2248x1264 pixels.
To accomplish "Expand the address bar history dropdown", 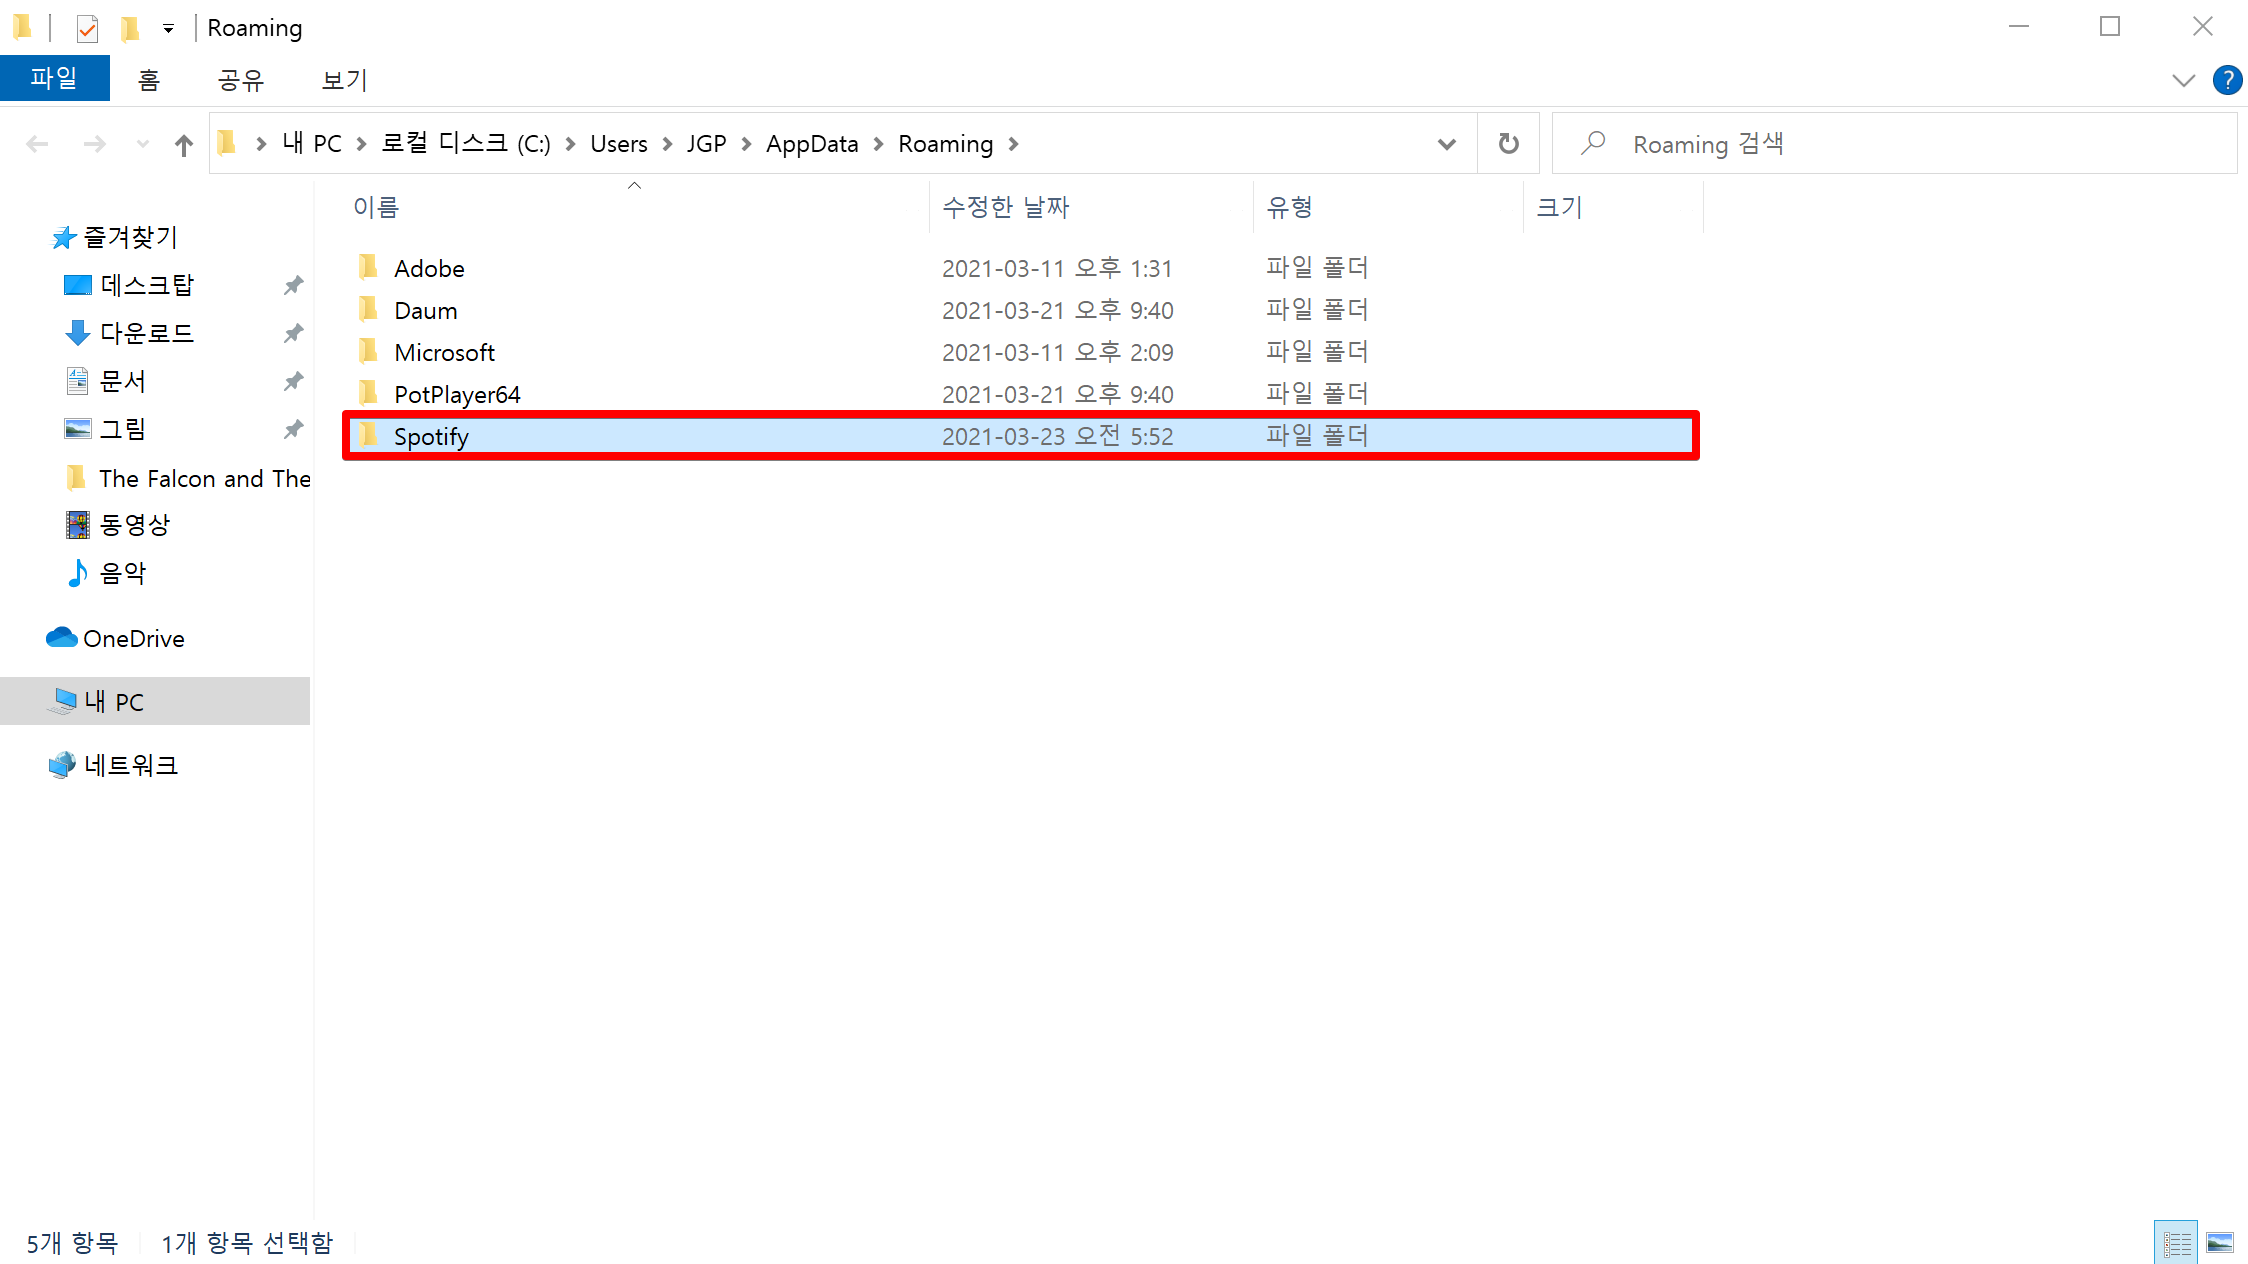I will pos(1446,144).
